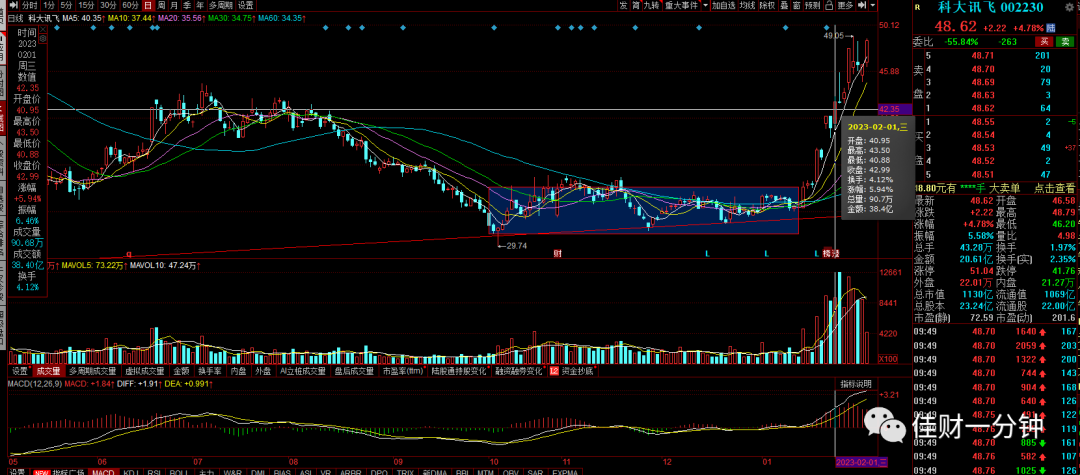Click the 窗 window layout icon
The image size is (1080, 475).
point(798,6)
